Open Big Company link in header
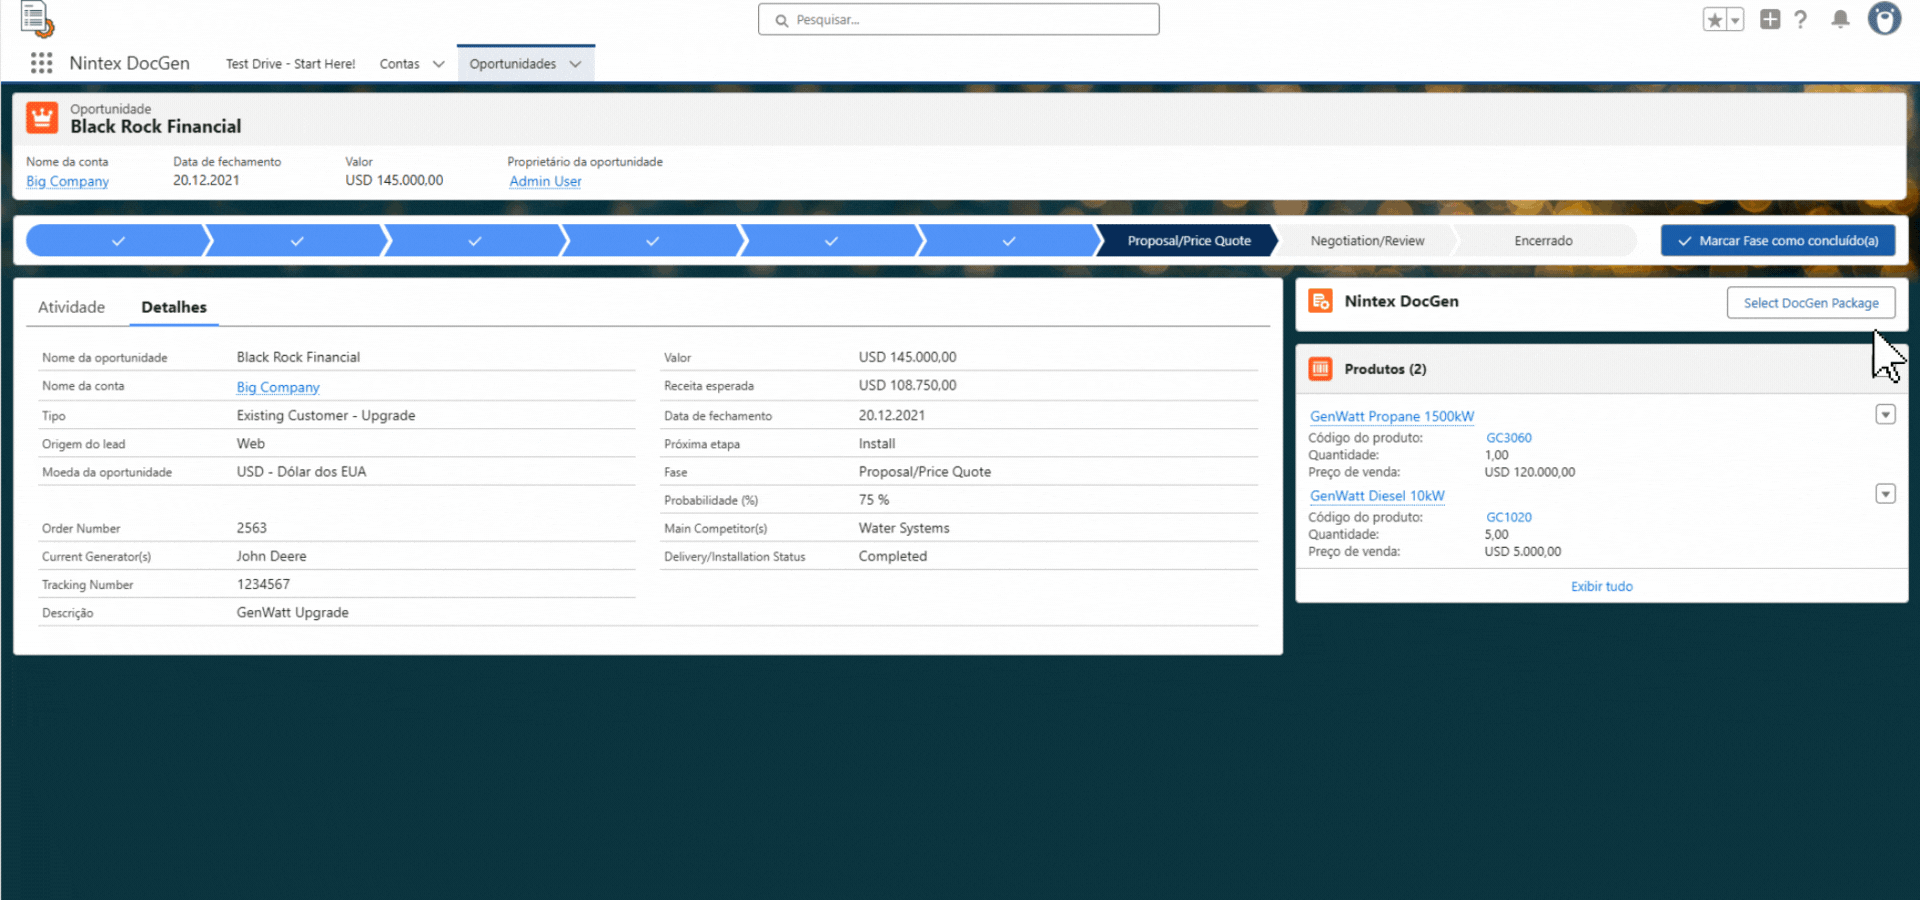Image resolution: width=1920 pixels, height=900 pixels. tap(67, 181)
